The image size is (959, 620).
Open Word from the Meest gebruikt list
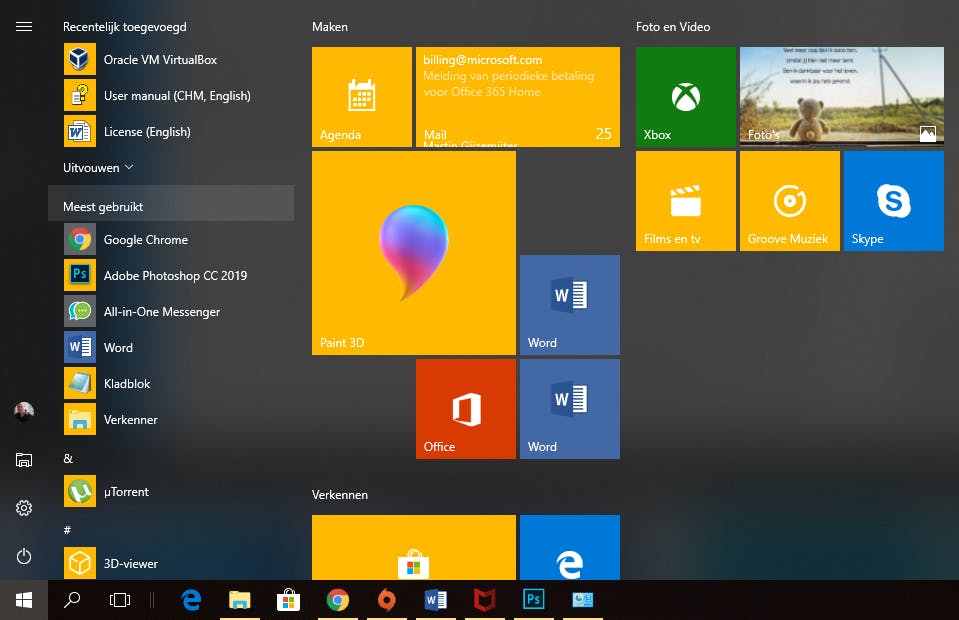(171, 347)
